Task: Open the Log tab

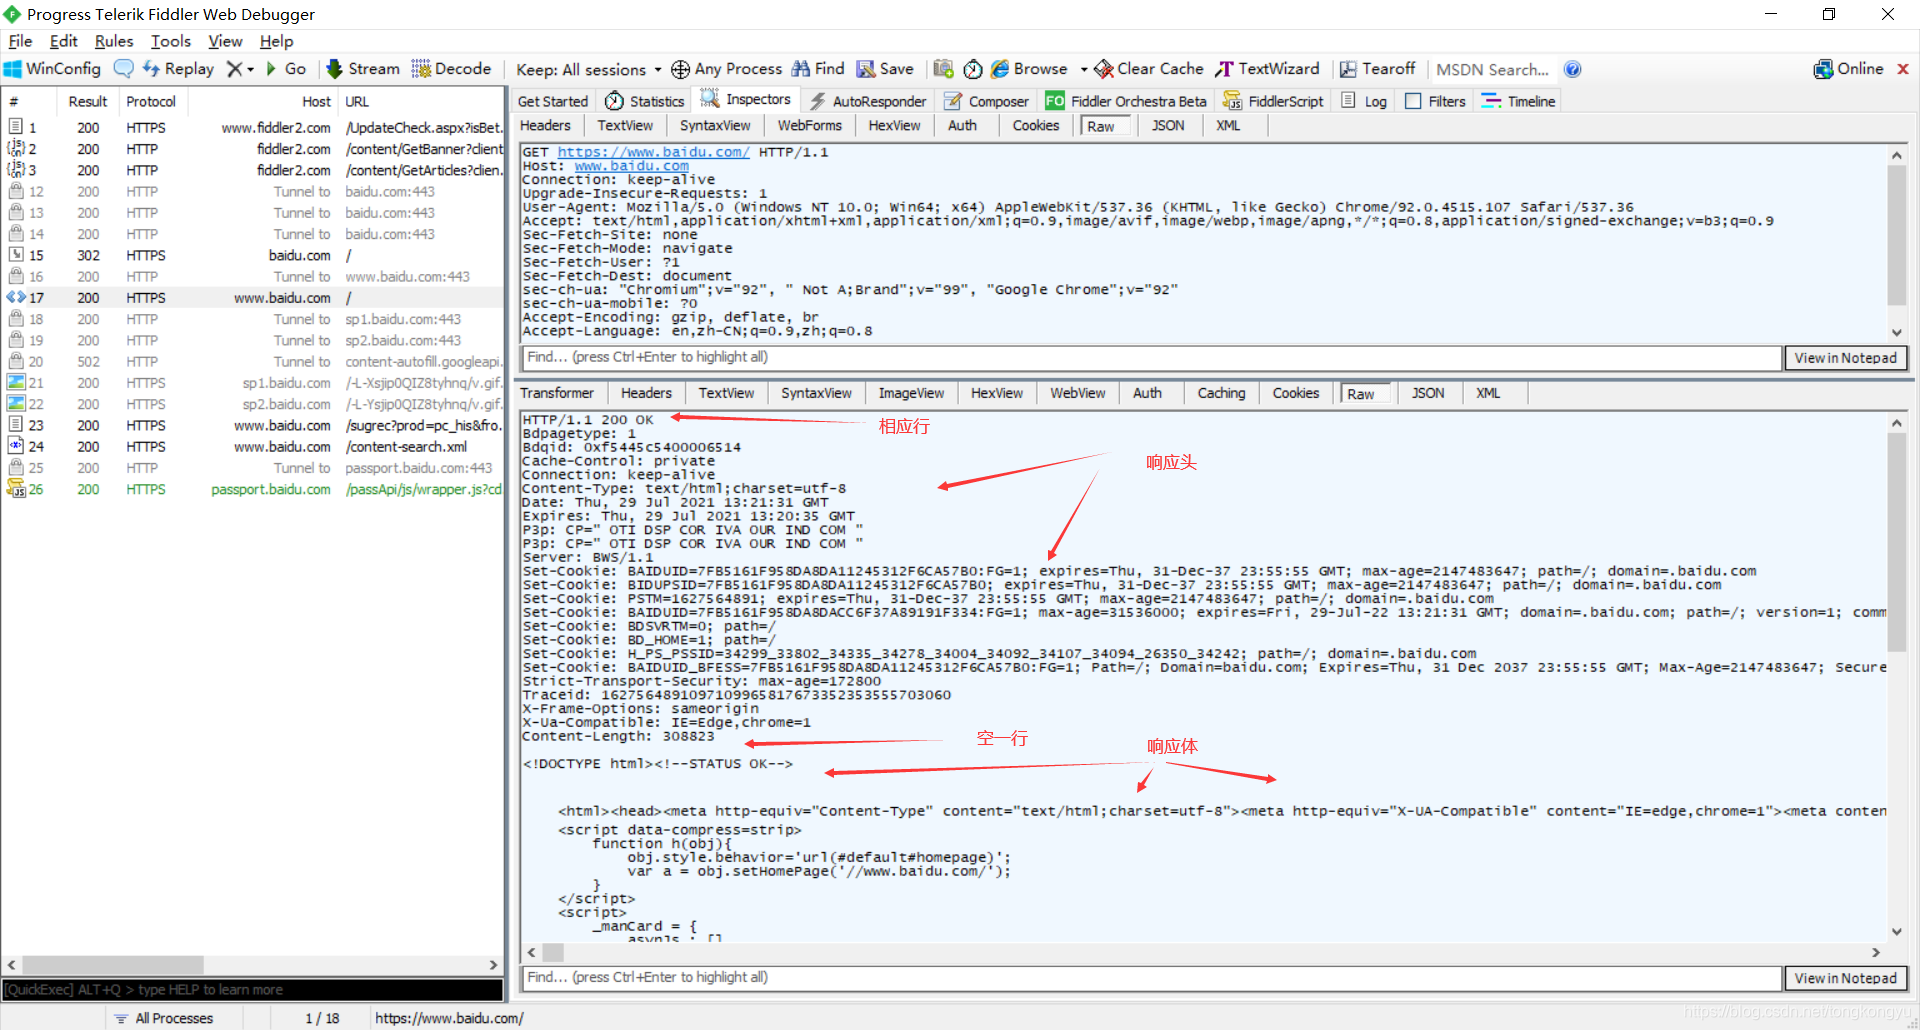Action: point(1364,101)
